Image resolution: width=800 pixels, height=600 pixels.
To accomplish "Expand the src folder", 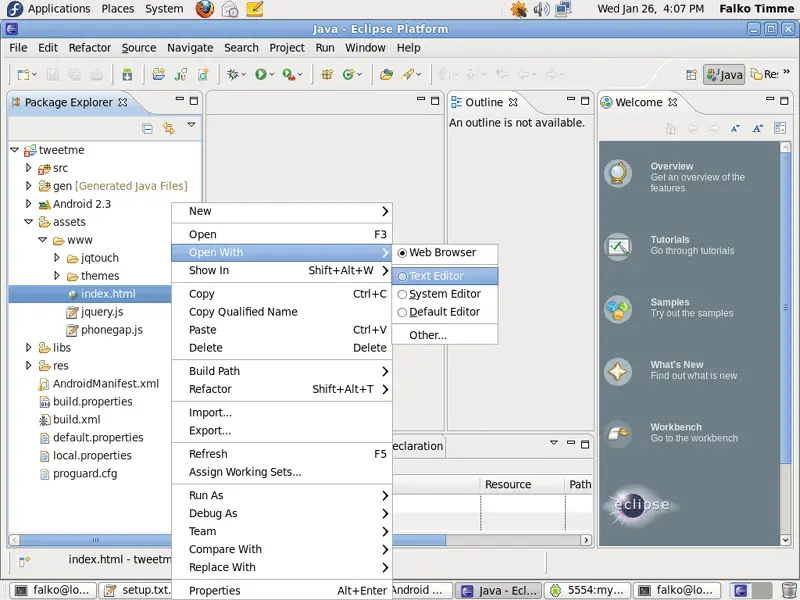I will click(29, 167).
